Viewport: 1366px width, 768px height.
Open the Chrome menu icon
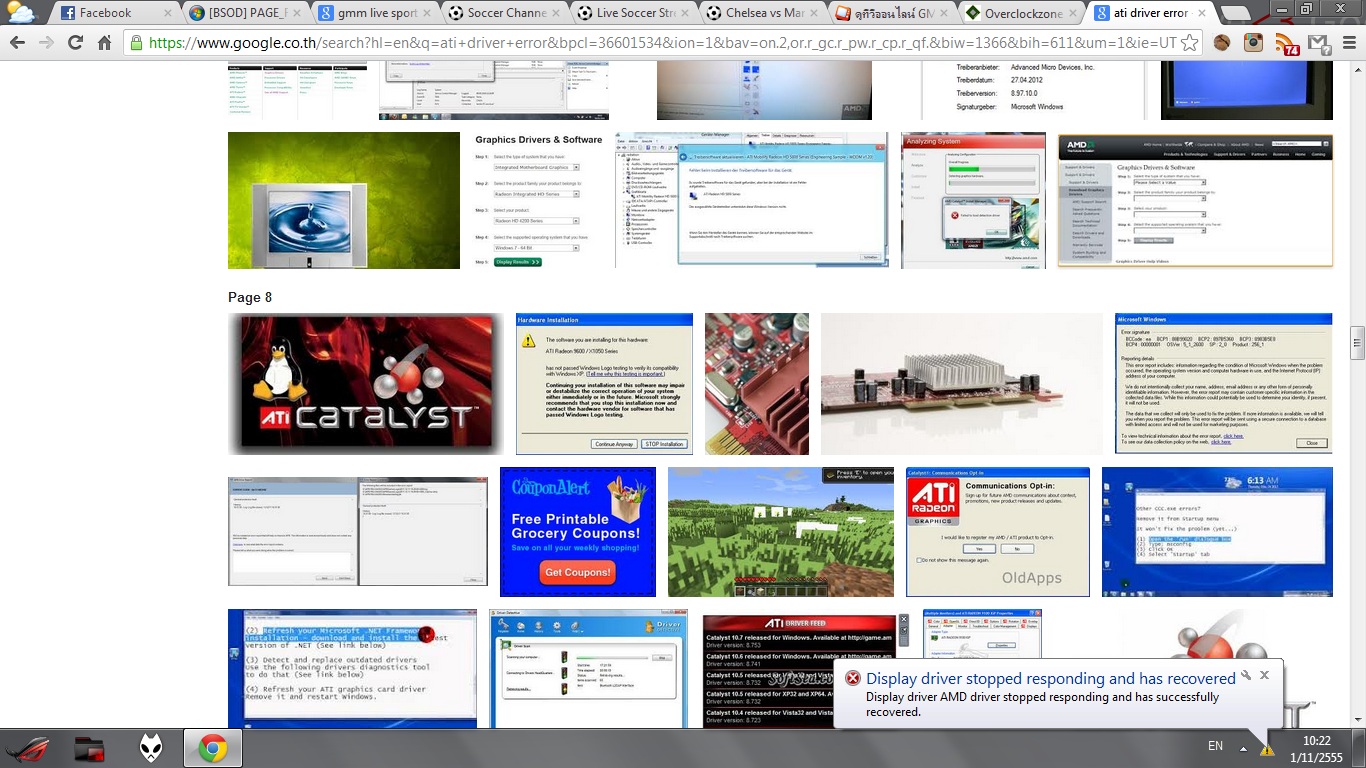[x=1347, y=43]
